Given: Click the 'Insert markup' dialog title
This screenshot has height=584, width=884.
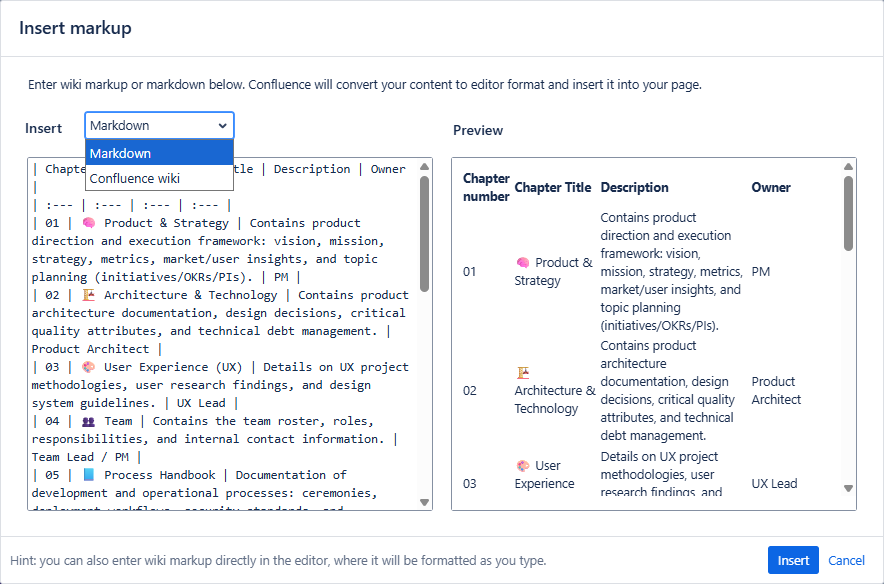Looking at the screenshot, I should [x=75, y=28].
